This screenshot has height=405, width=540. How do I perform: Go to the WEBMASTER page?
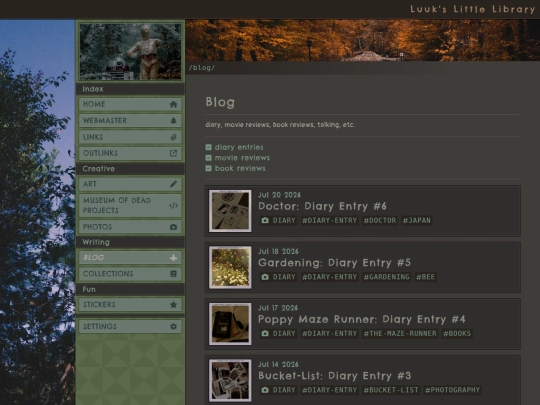tap(130, 121)
